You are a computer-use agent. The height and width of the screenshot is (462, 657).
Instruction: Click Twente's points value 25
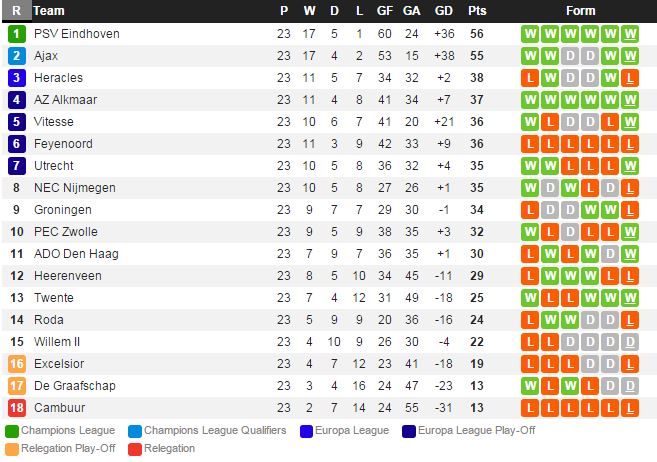click(477, 298)
